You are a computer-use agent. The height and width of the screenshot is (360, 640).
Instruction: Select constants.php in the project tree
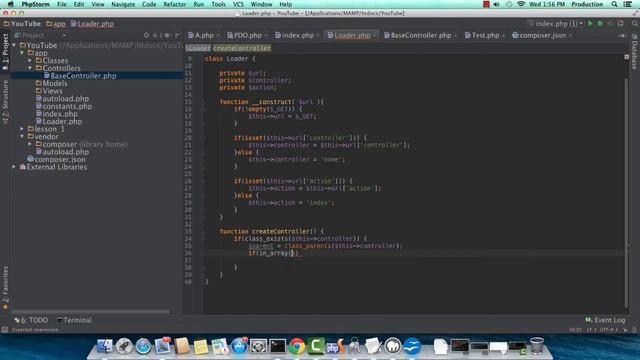click(x=64, y=106)
